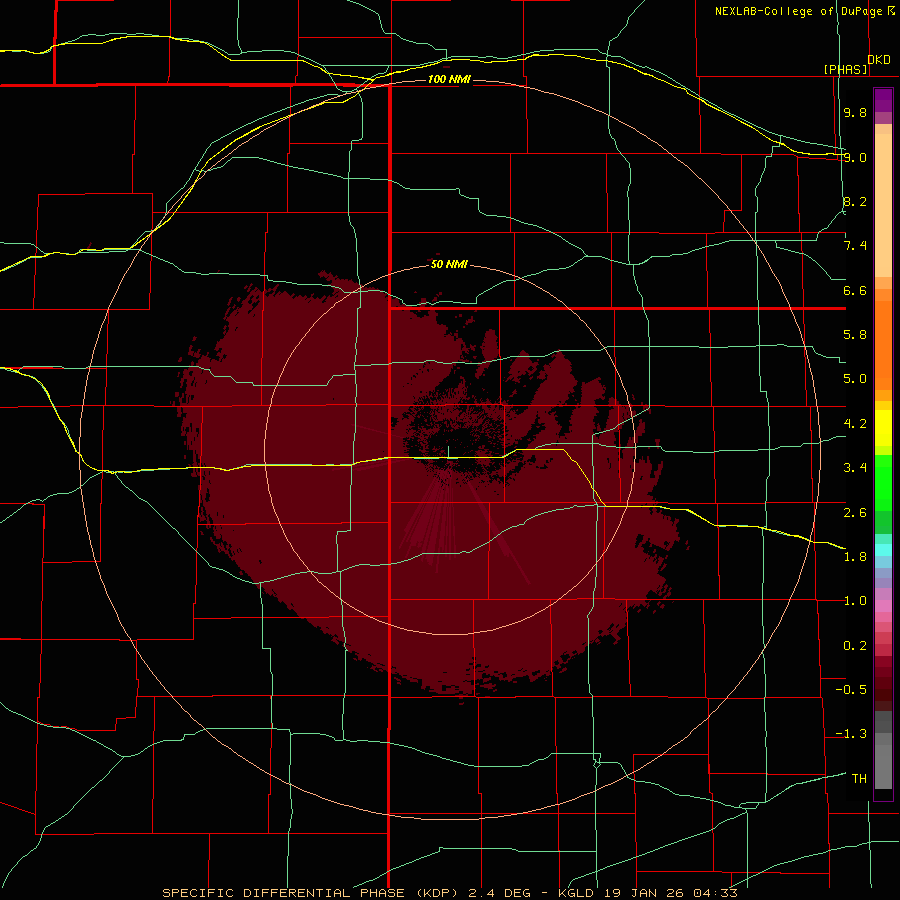This screenshot has width=900, height=900.
Task: Click the [PHAS] unit label
Action: 845,69
